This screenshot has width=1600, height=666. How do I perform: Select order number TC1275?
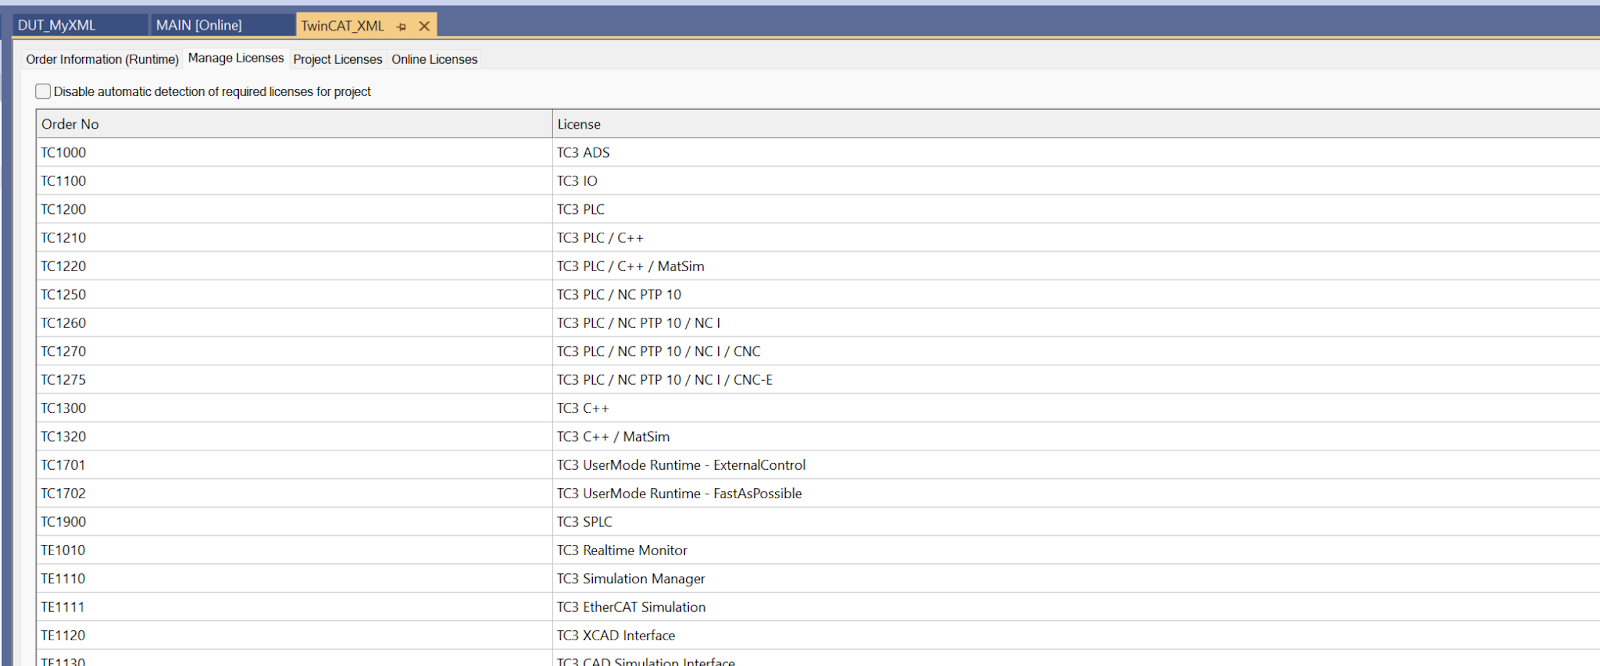click(294, 380)
